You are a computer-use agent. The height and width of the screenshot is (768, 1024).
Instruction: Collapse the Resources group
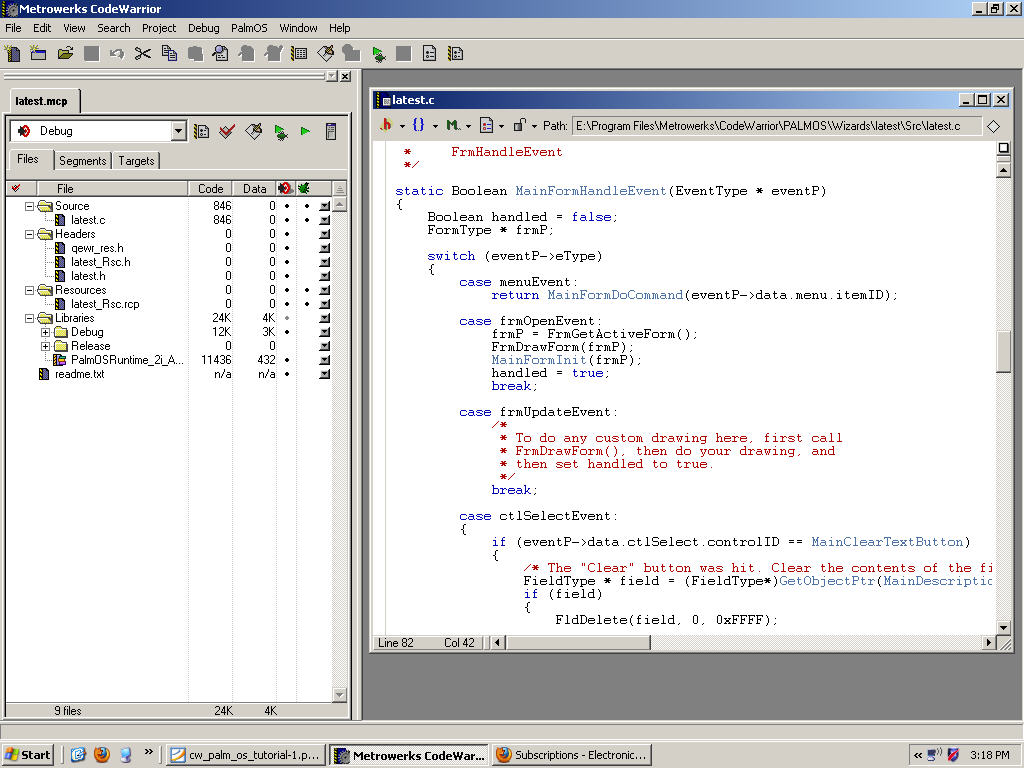[x=29, y=290]
